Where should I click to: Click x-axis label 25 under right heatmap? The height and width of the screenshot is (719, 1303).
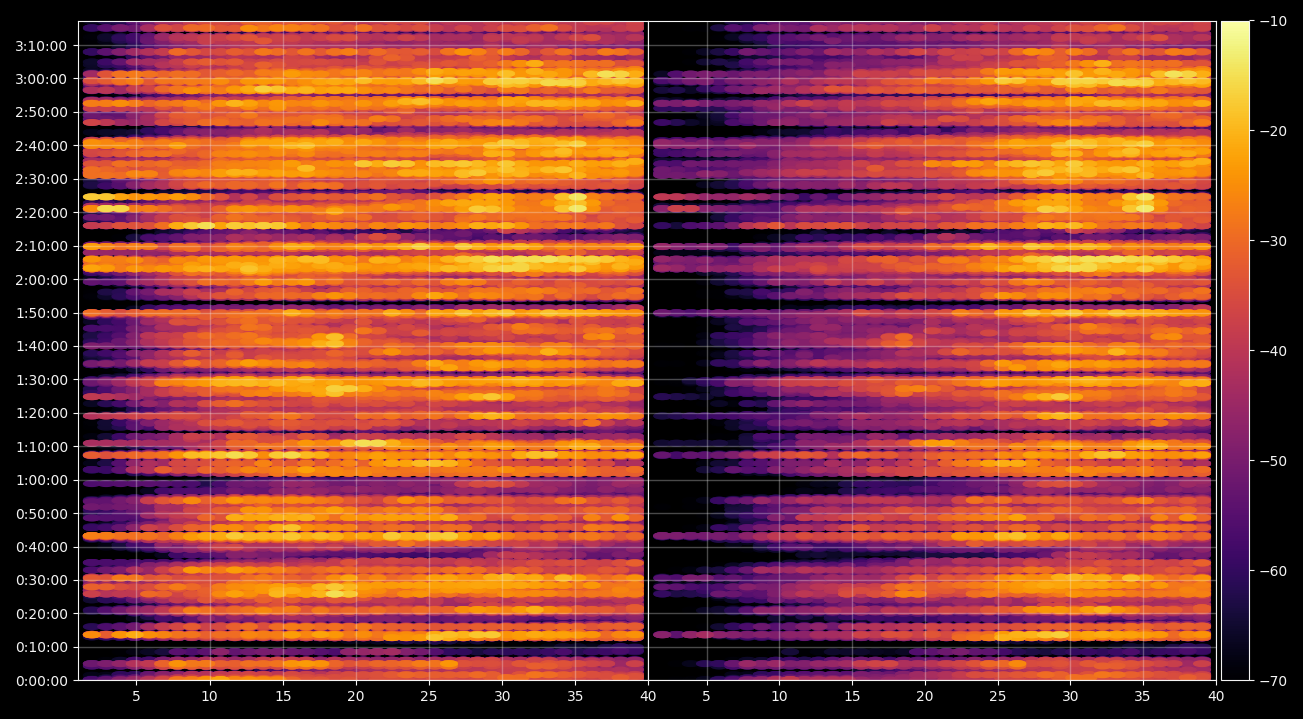coord(998,696)
